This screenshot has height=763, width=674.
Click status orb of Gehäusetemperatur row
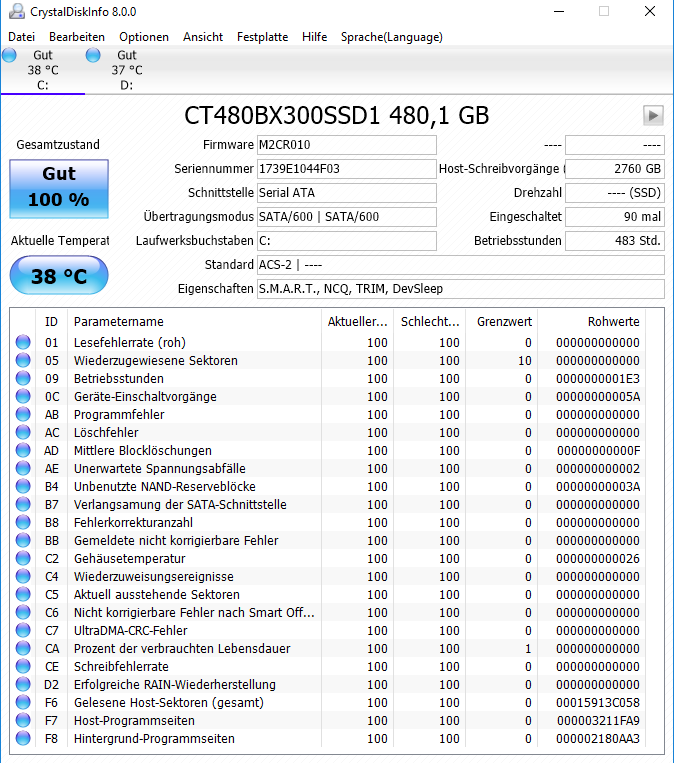tap(23, 558)
